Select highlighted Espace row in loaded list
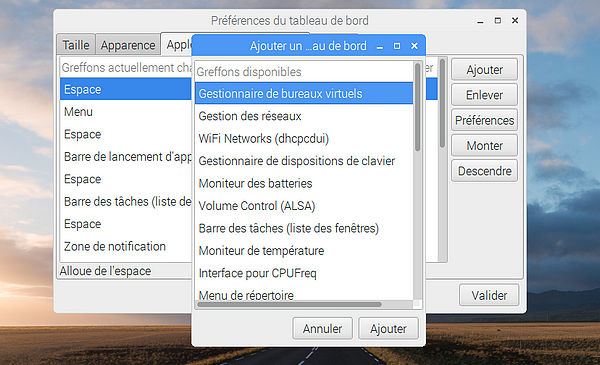The width and height of the screenshot is (600, 365). (126, 89)
